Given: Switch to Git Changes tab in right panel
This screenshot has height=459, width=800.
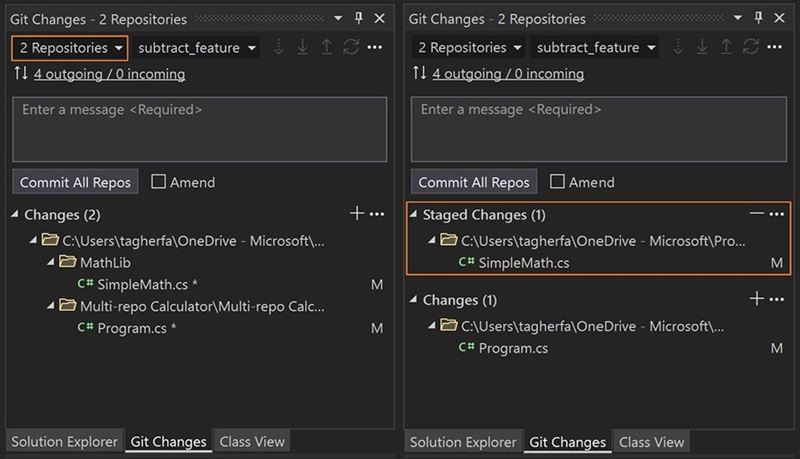Looking at the screenshot, I should (x=567, y=442).
